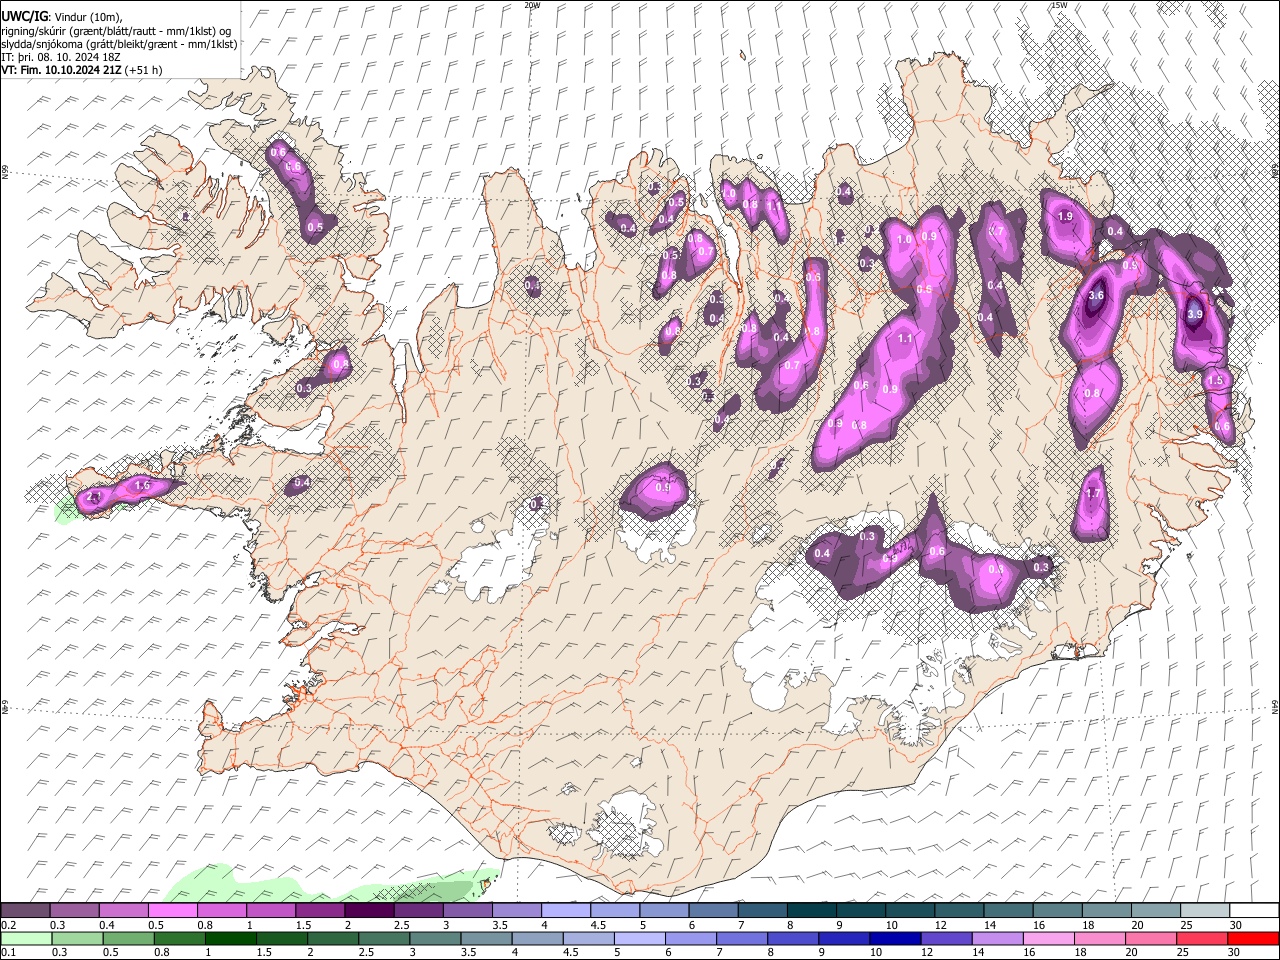Click the '1.7' precipitation value on the map

coord(1093,493)
